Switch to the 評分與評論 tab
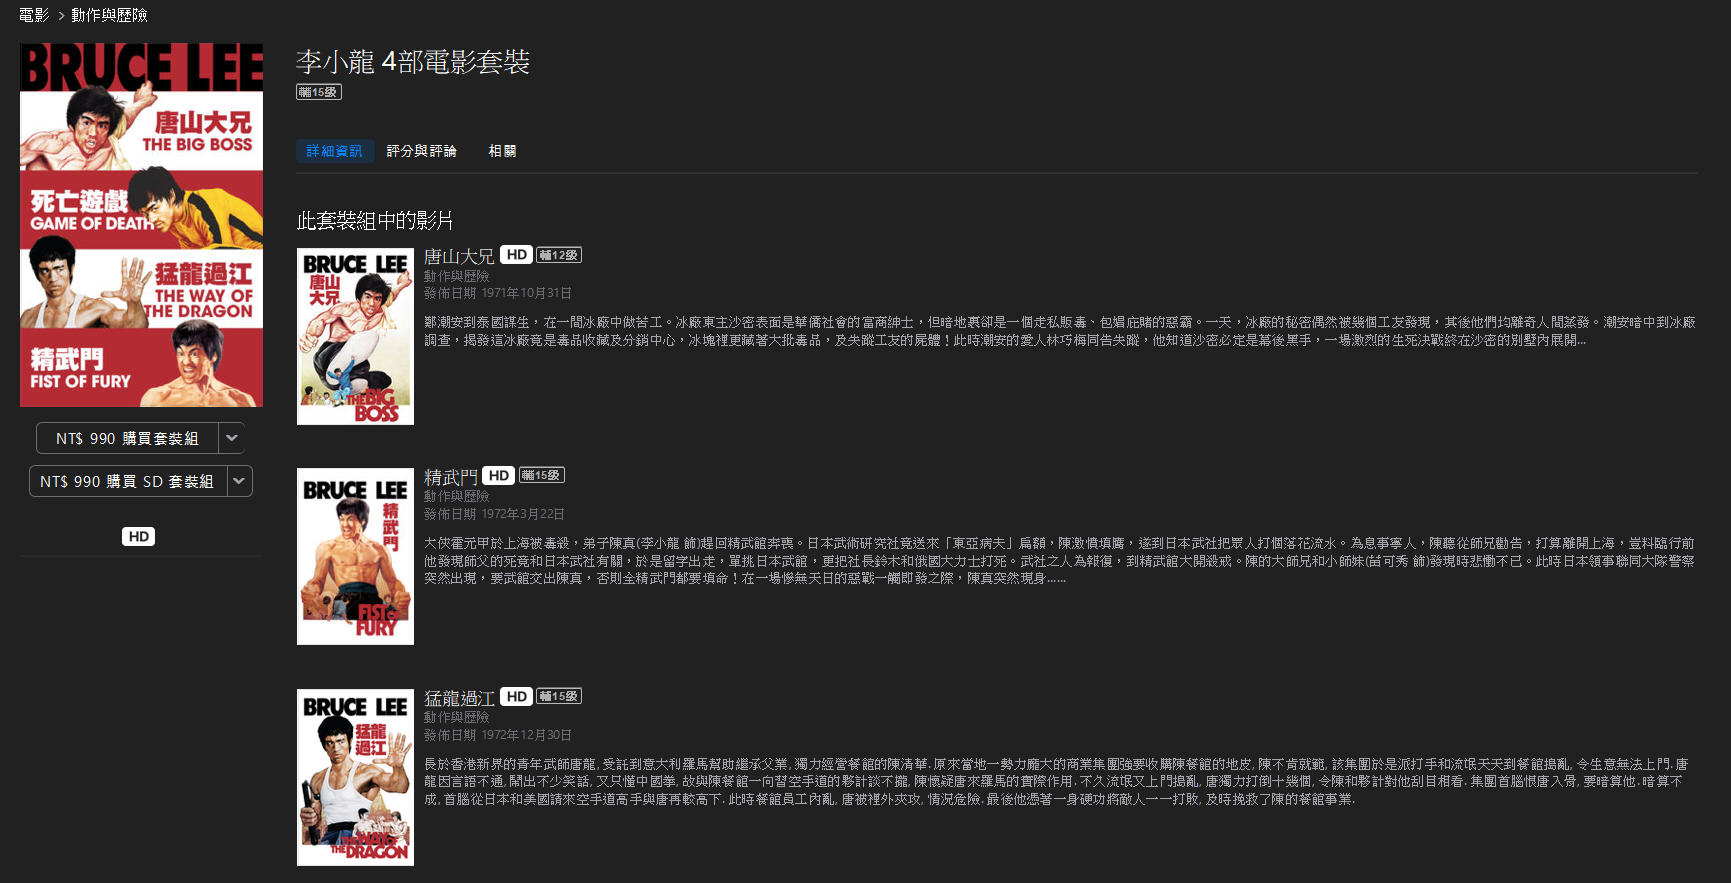The width and height of the screenshot is (1731, 883). tap(422, 151)
